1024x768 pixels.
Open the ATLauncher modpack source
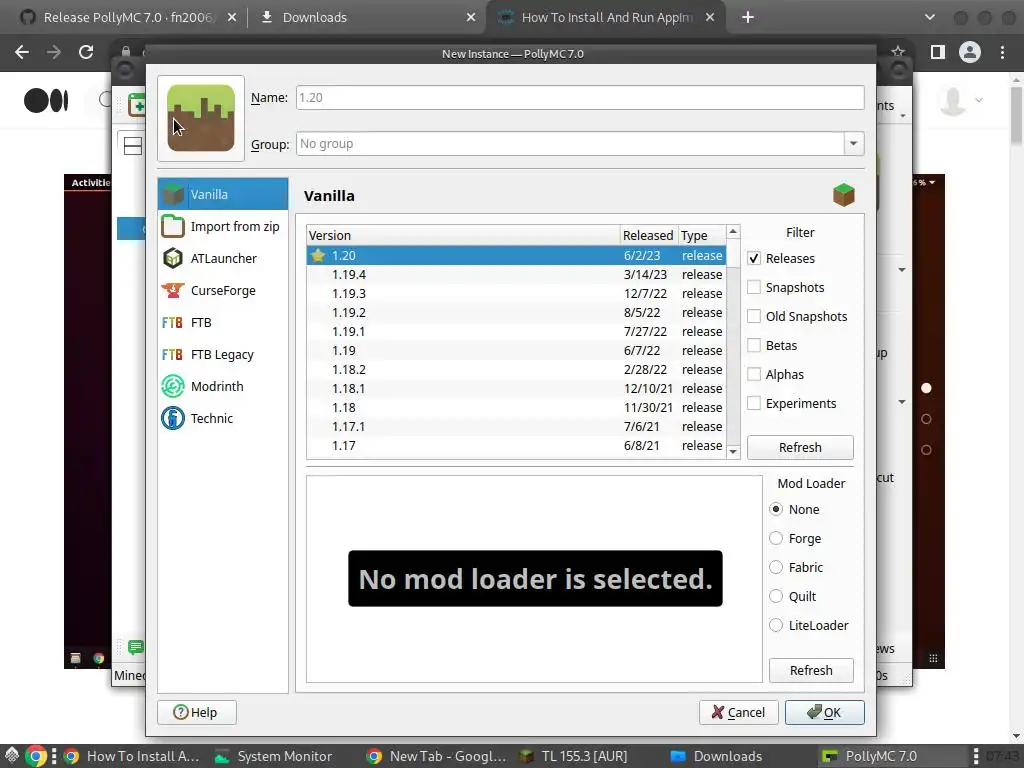coord(223,258)
